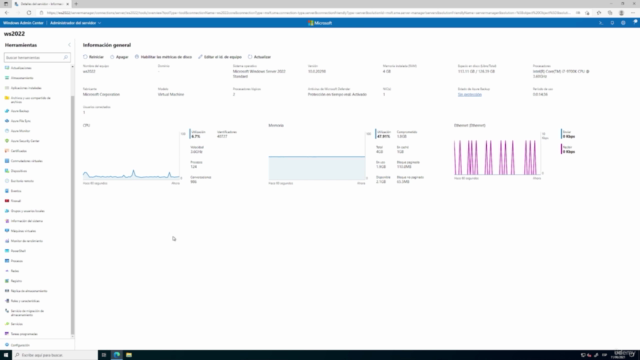Open a new browser tab with plus
Viewport: 640px width, 360px height.
tap(76, 4)
